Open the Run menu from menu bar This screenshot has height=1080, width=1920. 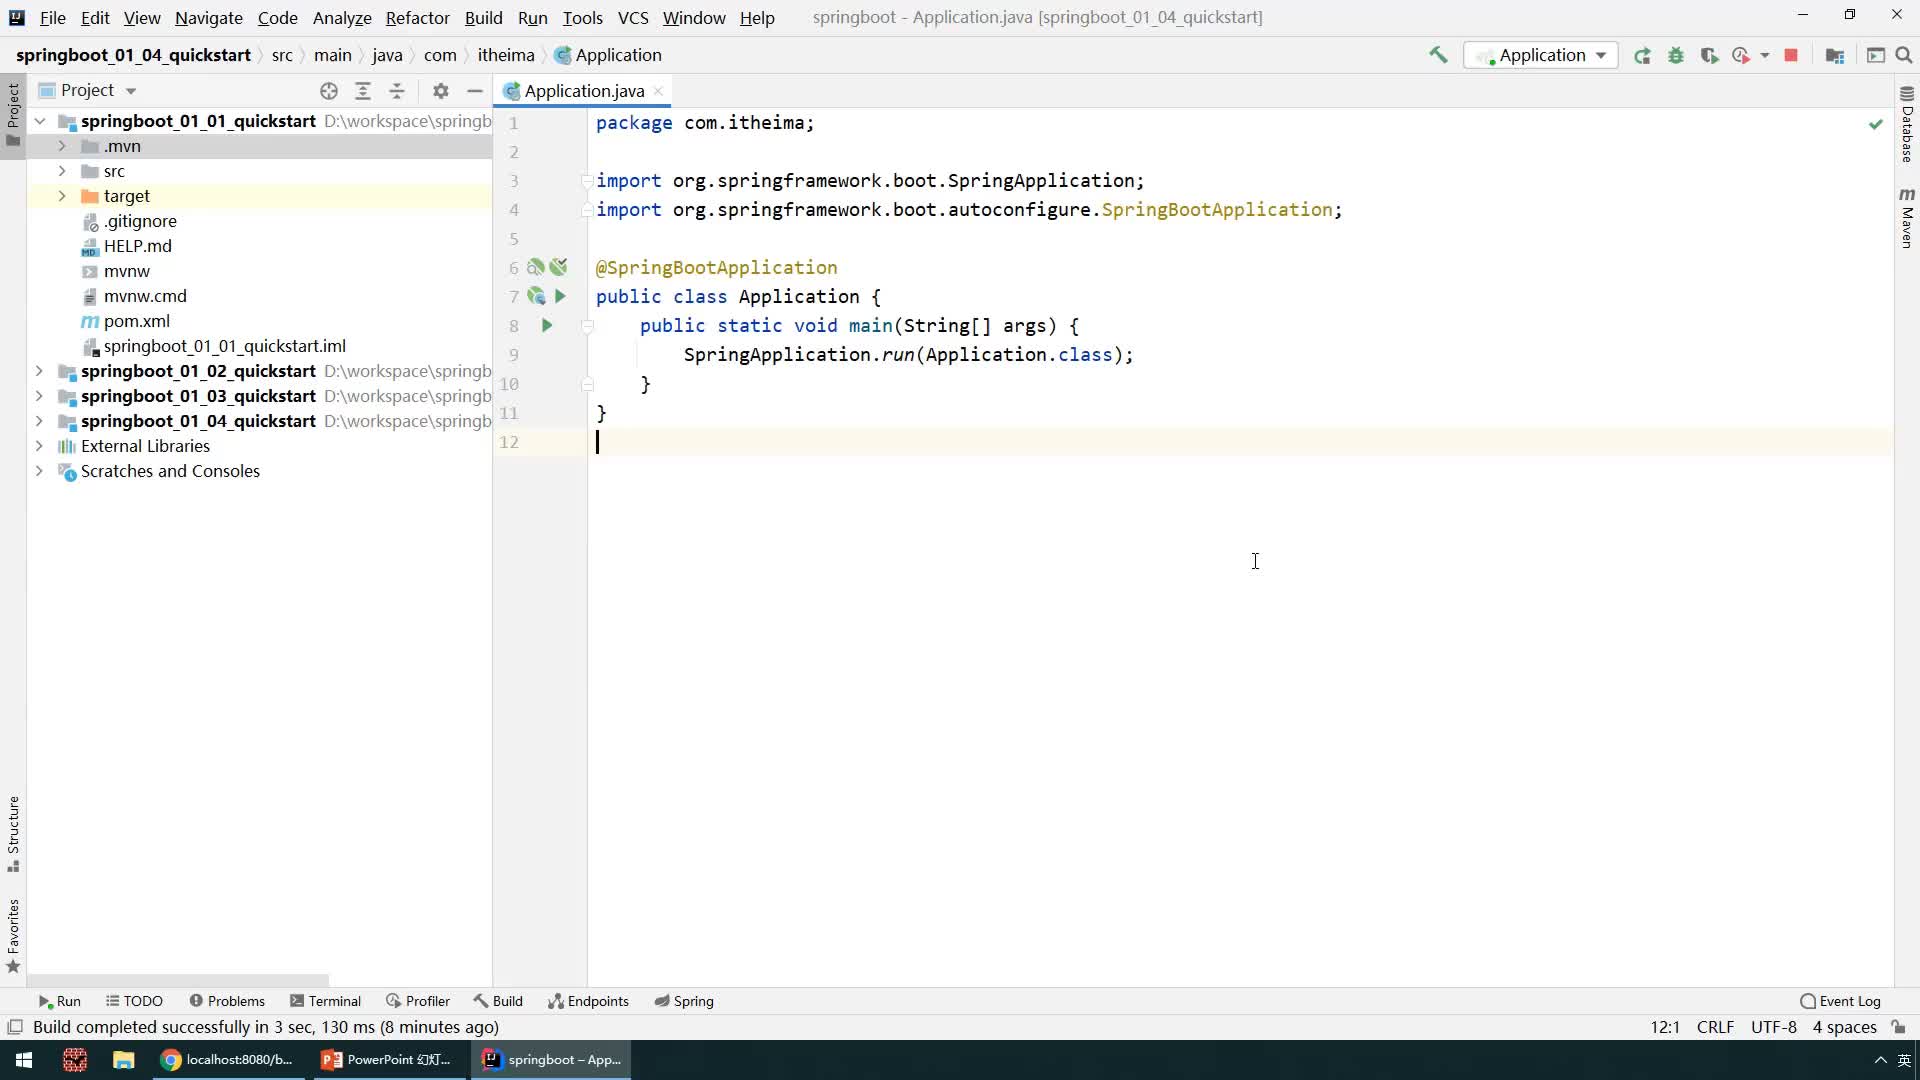[533, 17]
